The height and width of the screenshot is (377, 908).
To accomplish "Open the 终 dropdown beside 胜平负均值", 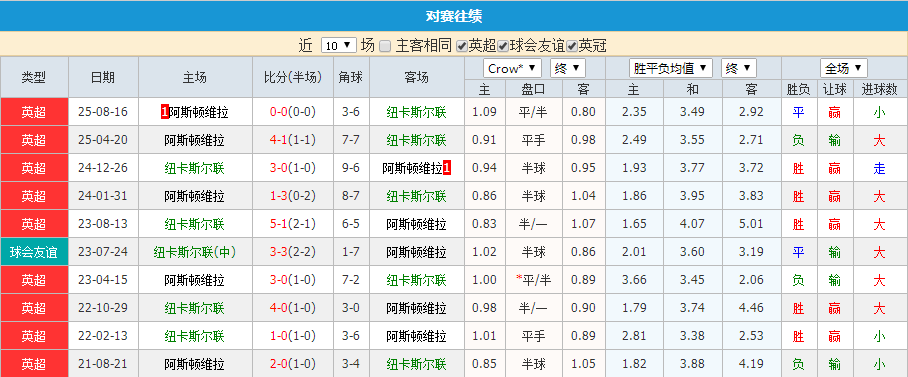I will click(739, 68).
